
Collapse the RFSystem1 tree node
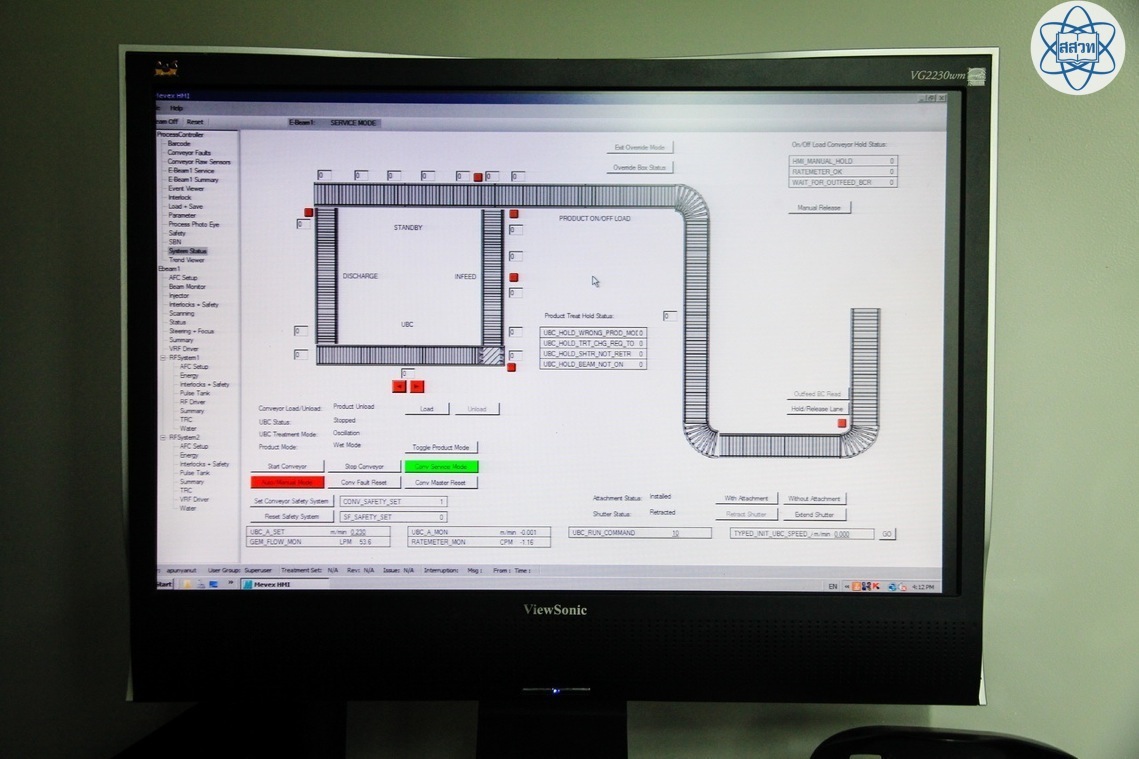tap(163, 357)
